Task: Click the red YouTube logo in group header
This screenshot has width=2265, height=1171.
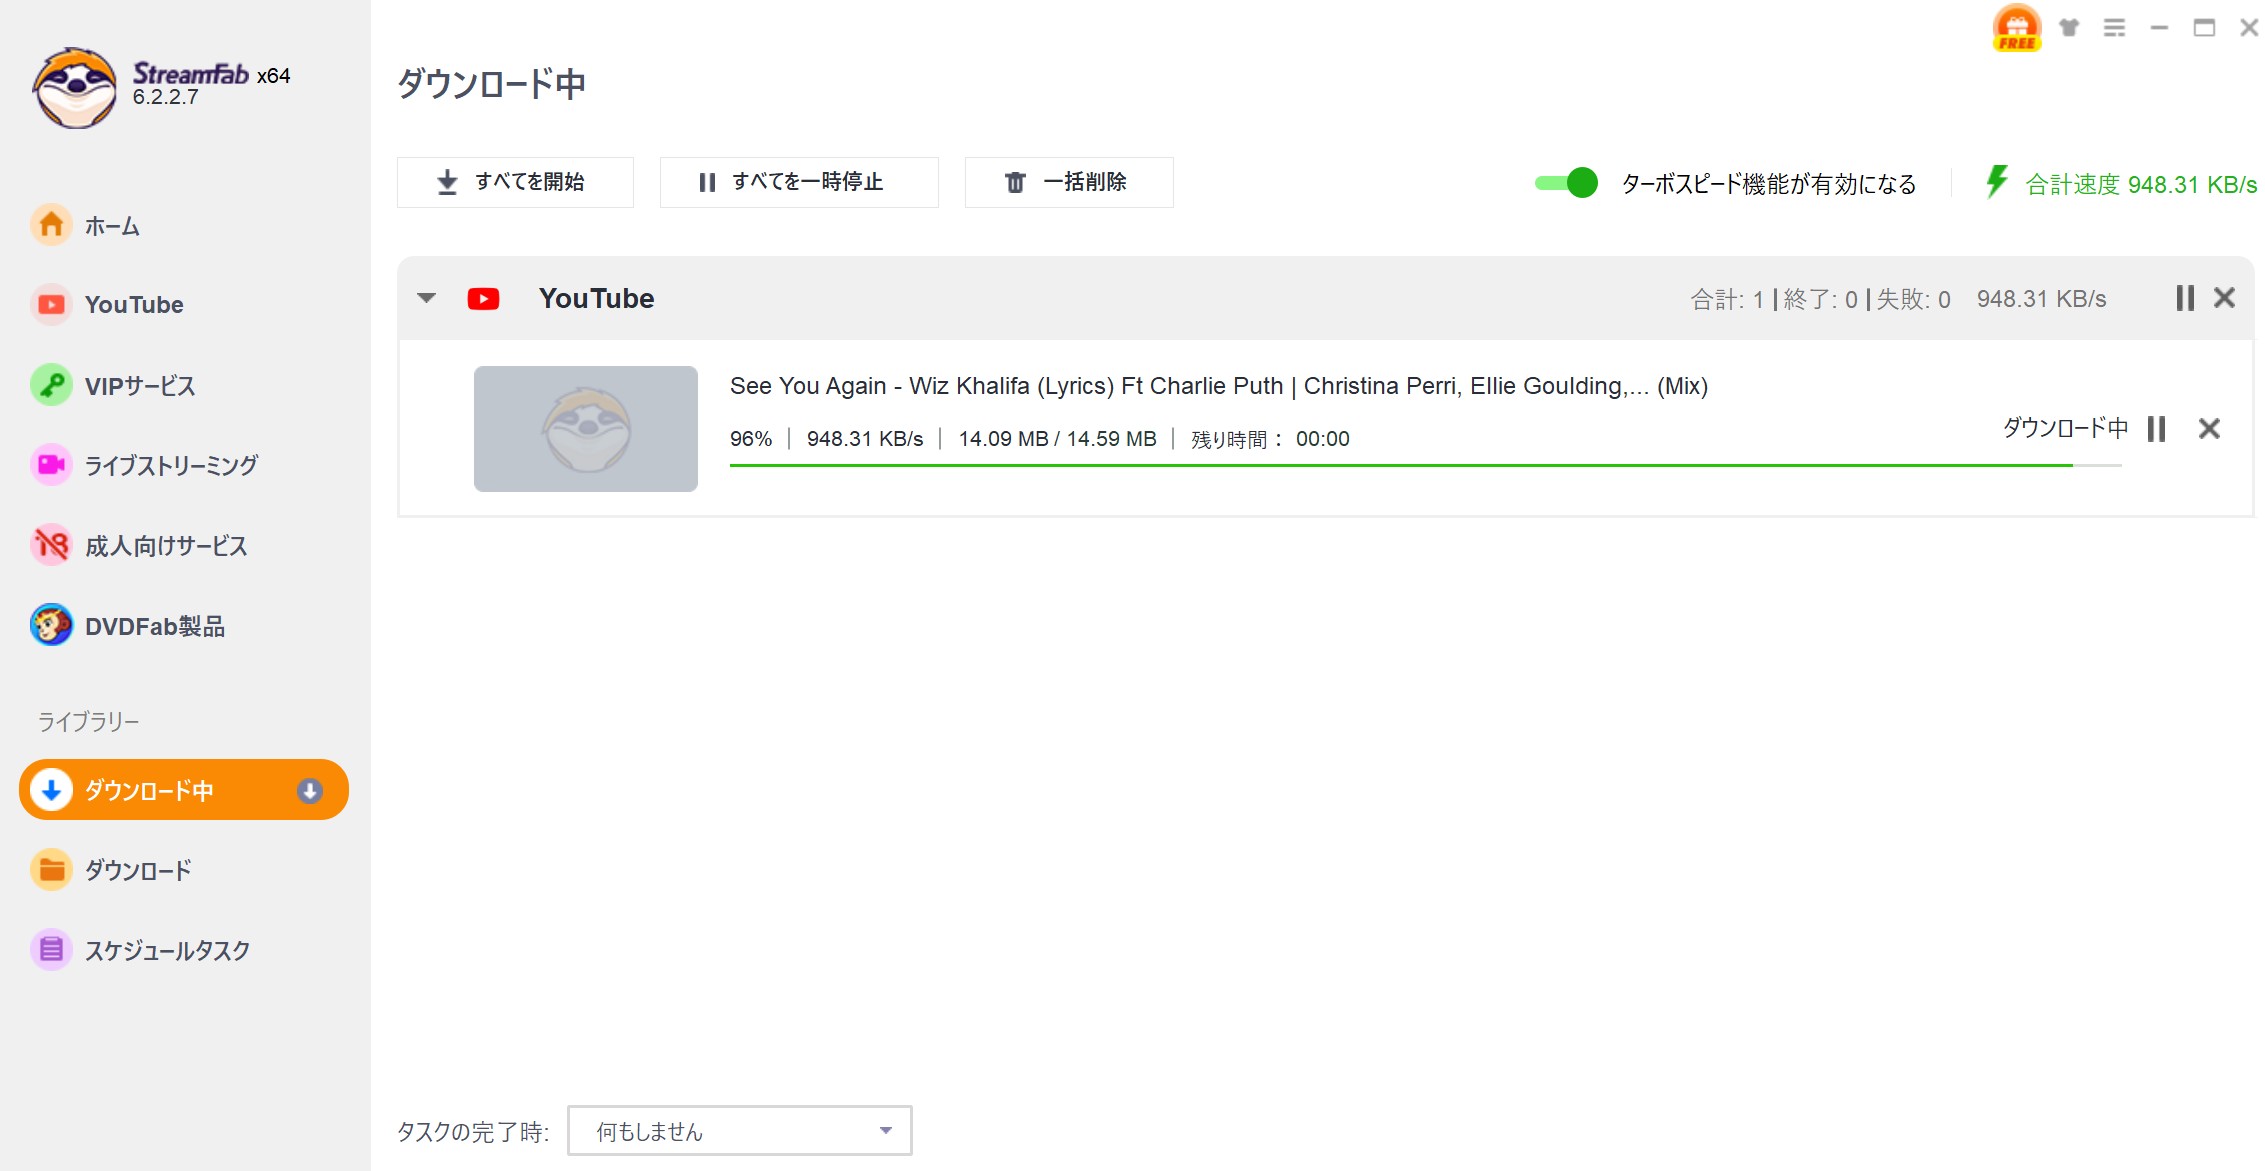Action: 484,299
